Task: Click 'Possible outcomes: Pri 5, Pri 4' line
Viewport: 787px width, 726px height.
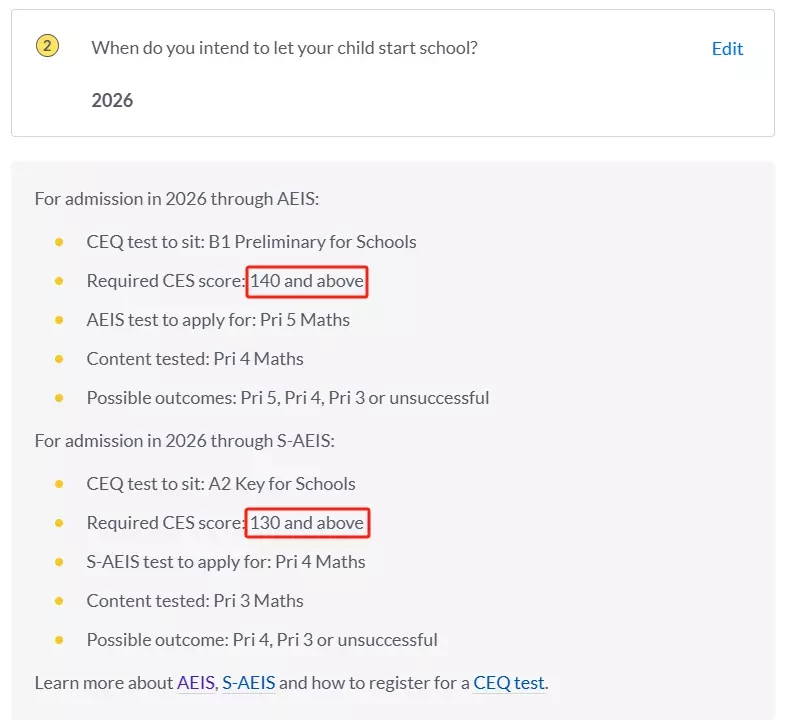Action: point(288,398)
